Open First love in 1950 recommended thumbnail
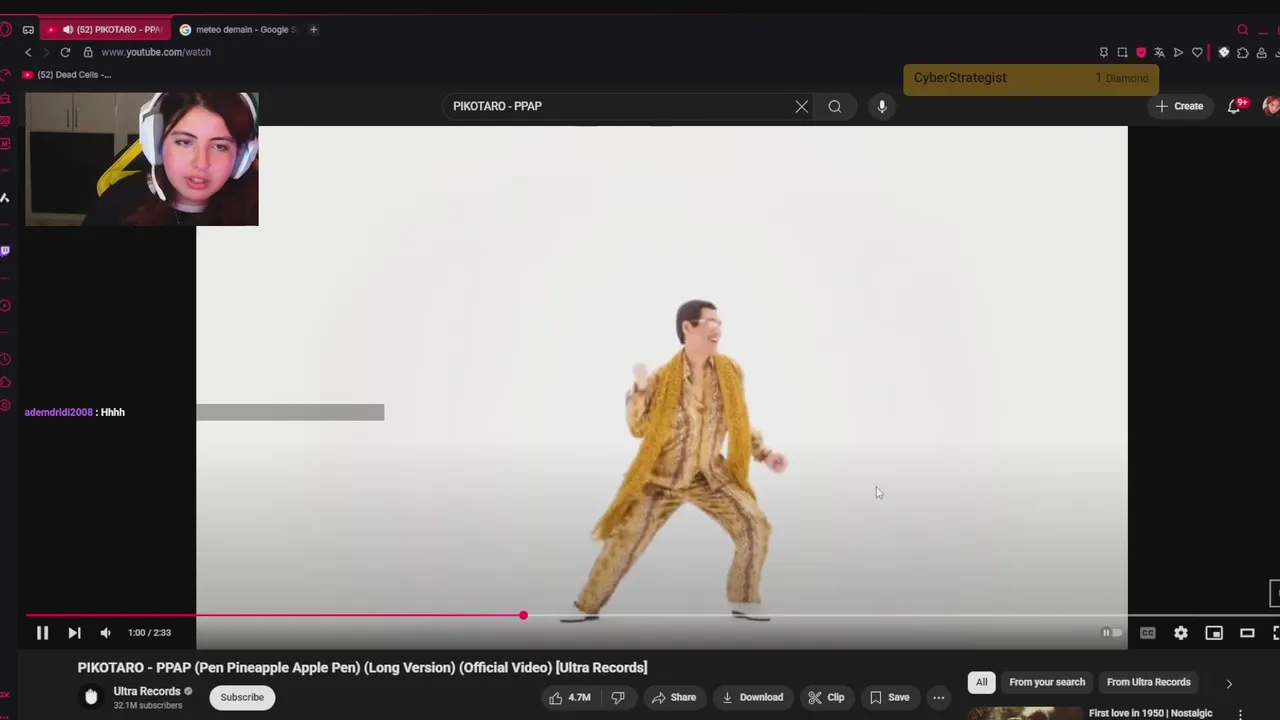 pos(1025,713)
